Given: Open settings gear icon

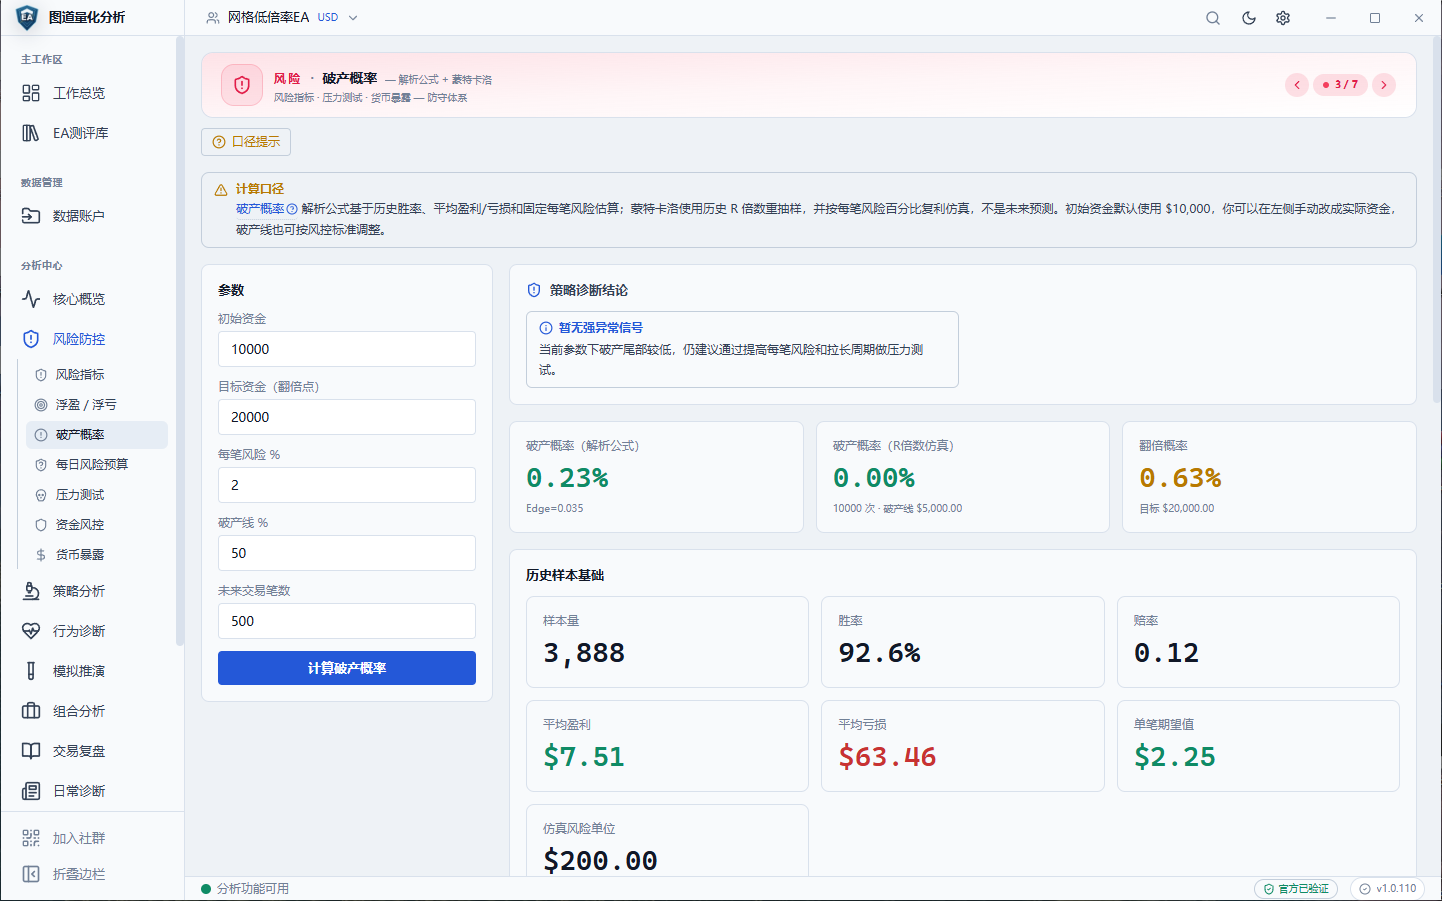Looking at the screenshot, I should coord(1283,18).
